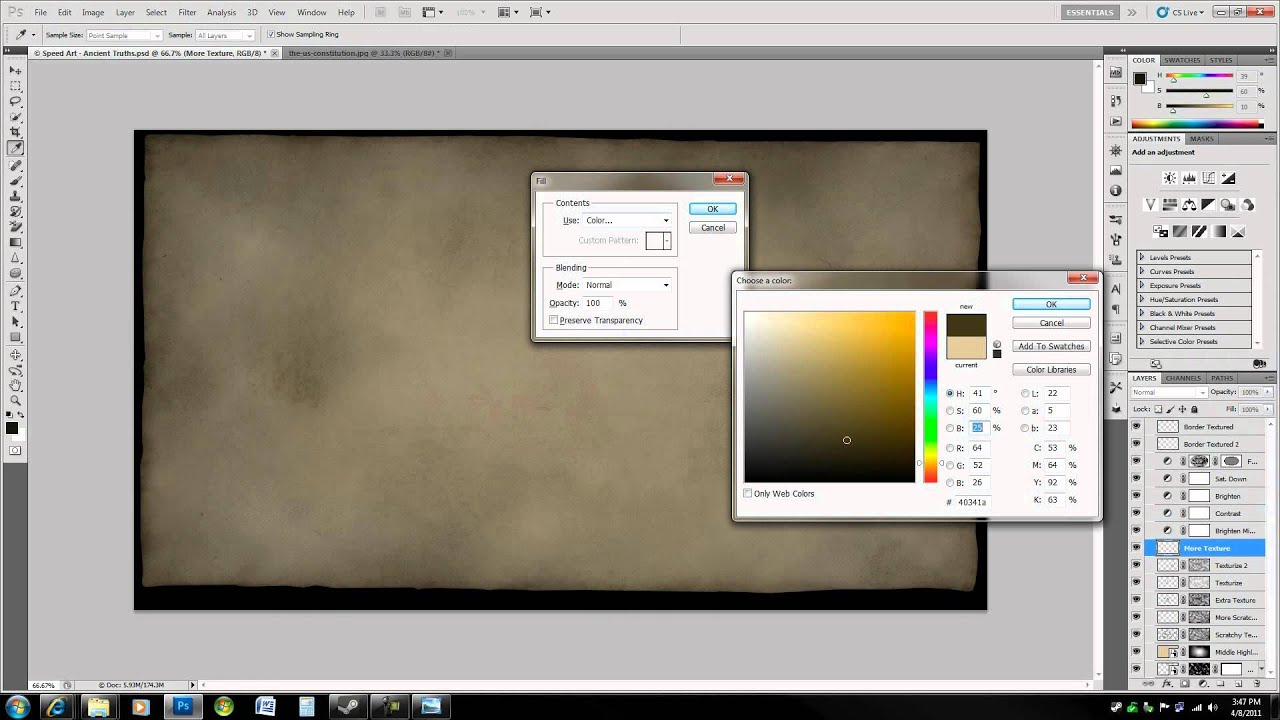Hide the More Texture layer
Viewport: 1280px width, 720px height.
pyautogui.click(x=1136, y=548)
